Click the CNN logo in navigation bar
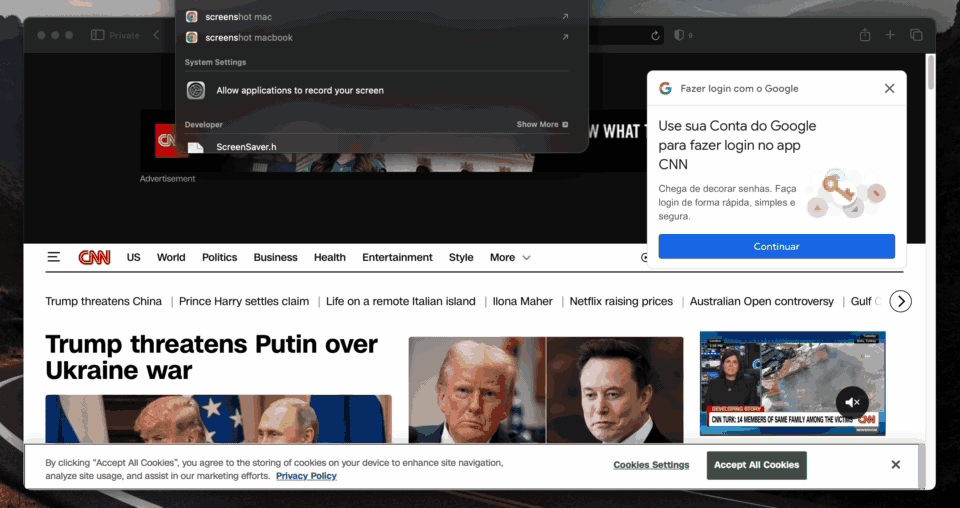960x508 pixels. click(x=94, y=257)
